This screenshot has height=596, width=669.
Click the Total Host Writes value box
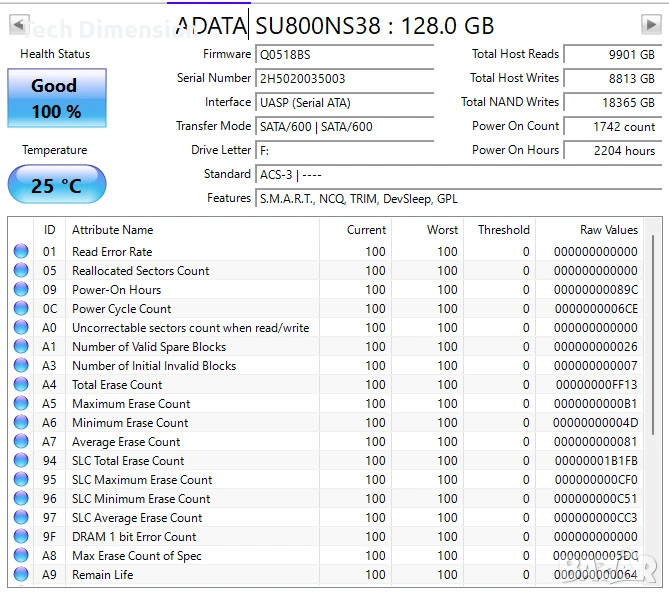click(x=611, y=78)
